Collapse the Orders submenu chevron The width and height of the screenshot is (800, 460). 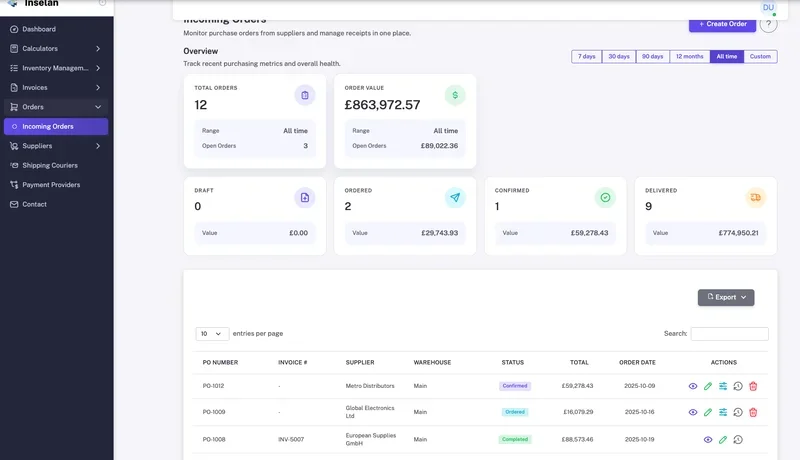98,107
